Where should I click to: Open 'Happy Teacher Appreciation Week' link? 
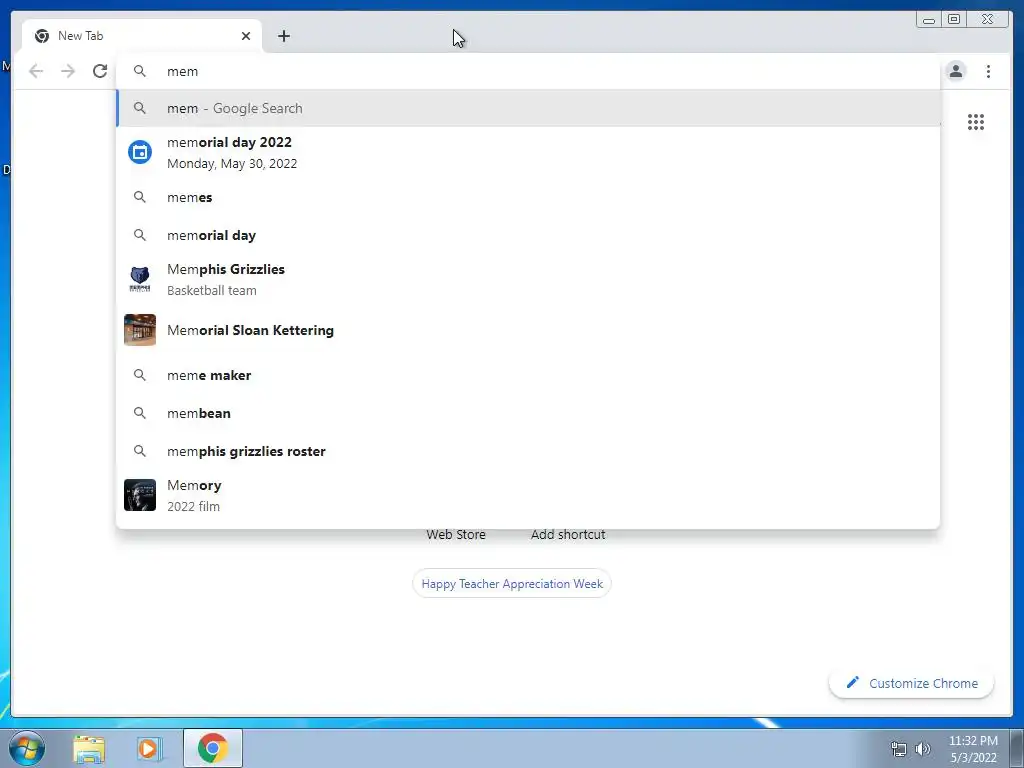coord(512,584)
